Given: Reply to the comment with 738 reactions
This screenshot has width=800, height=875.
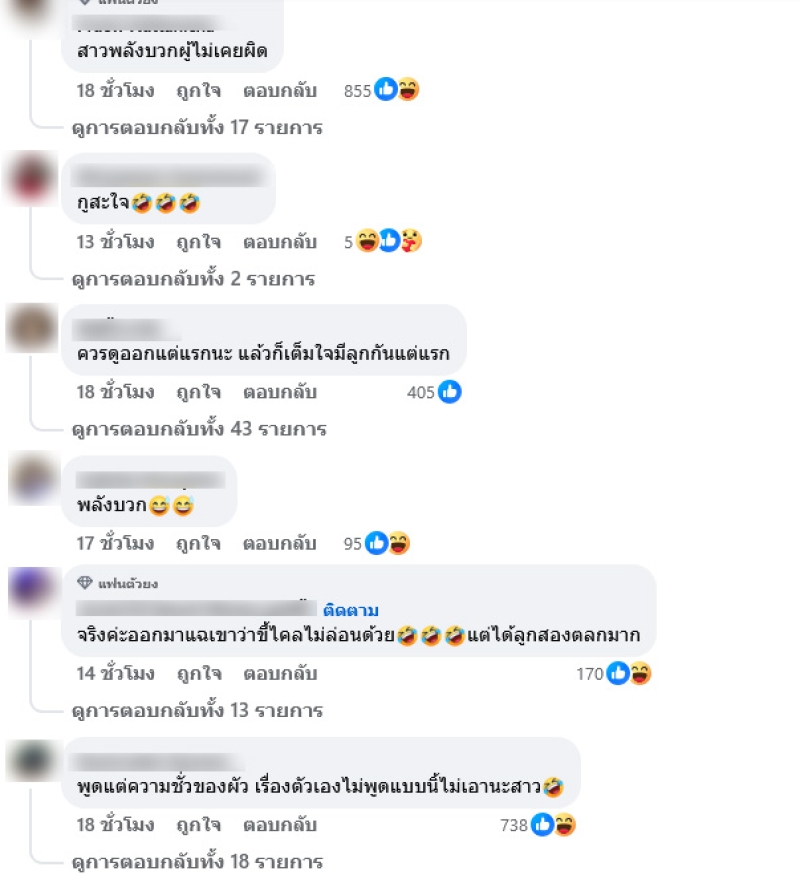Looking at the screenshot, I should (279, 825).
